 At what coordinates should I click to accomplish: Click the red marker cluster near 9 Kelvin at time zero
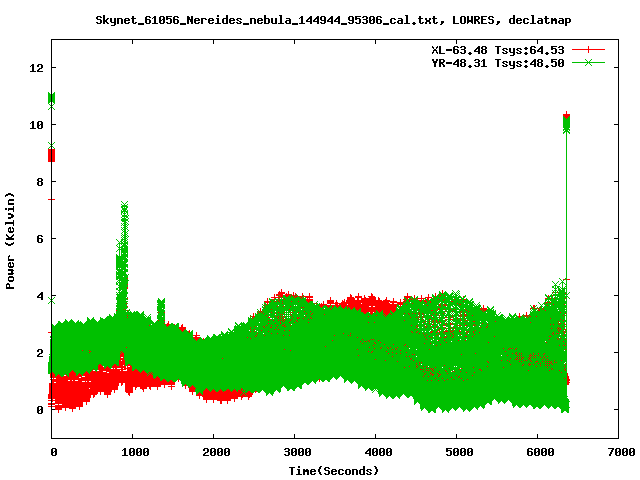(52, 155)
